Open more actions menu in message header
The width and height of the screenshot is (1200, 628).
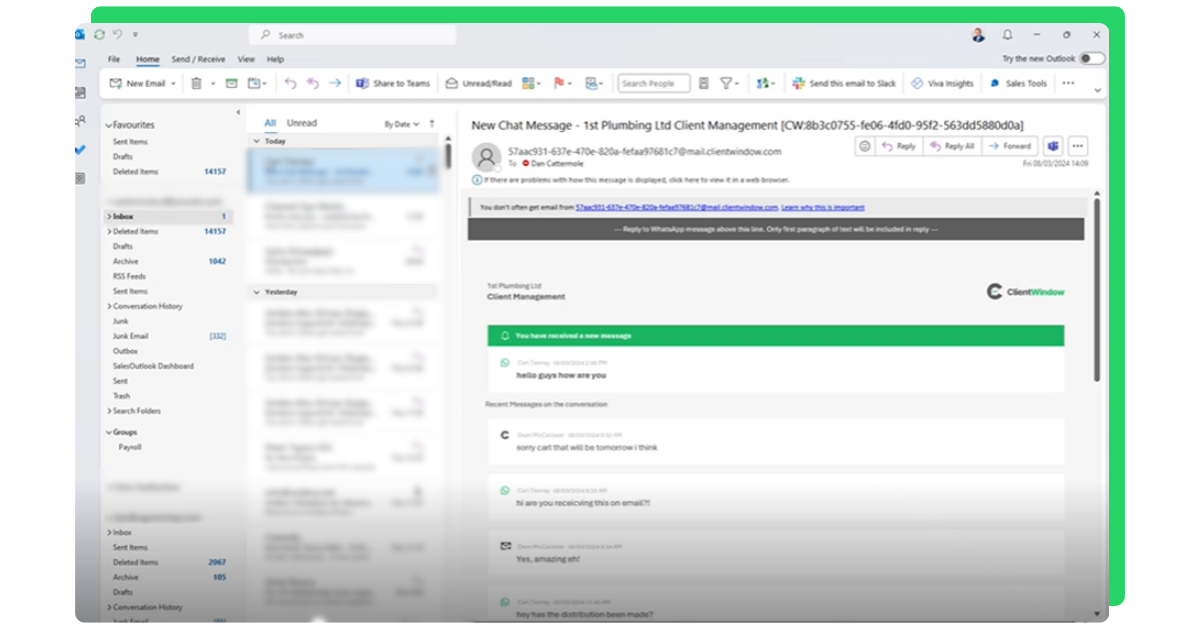1077,146
